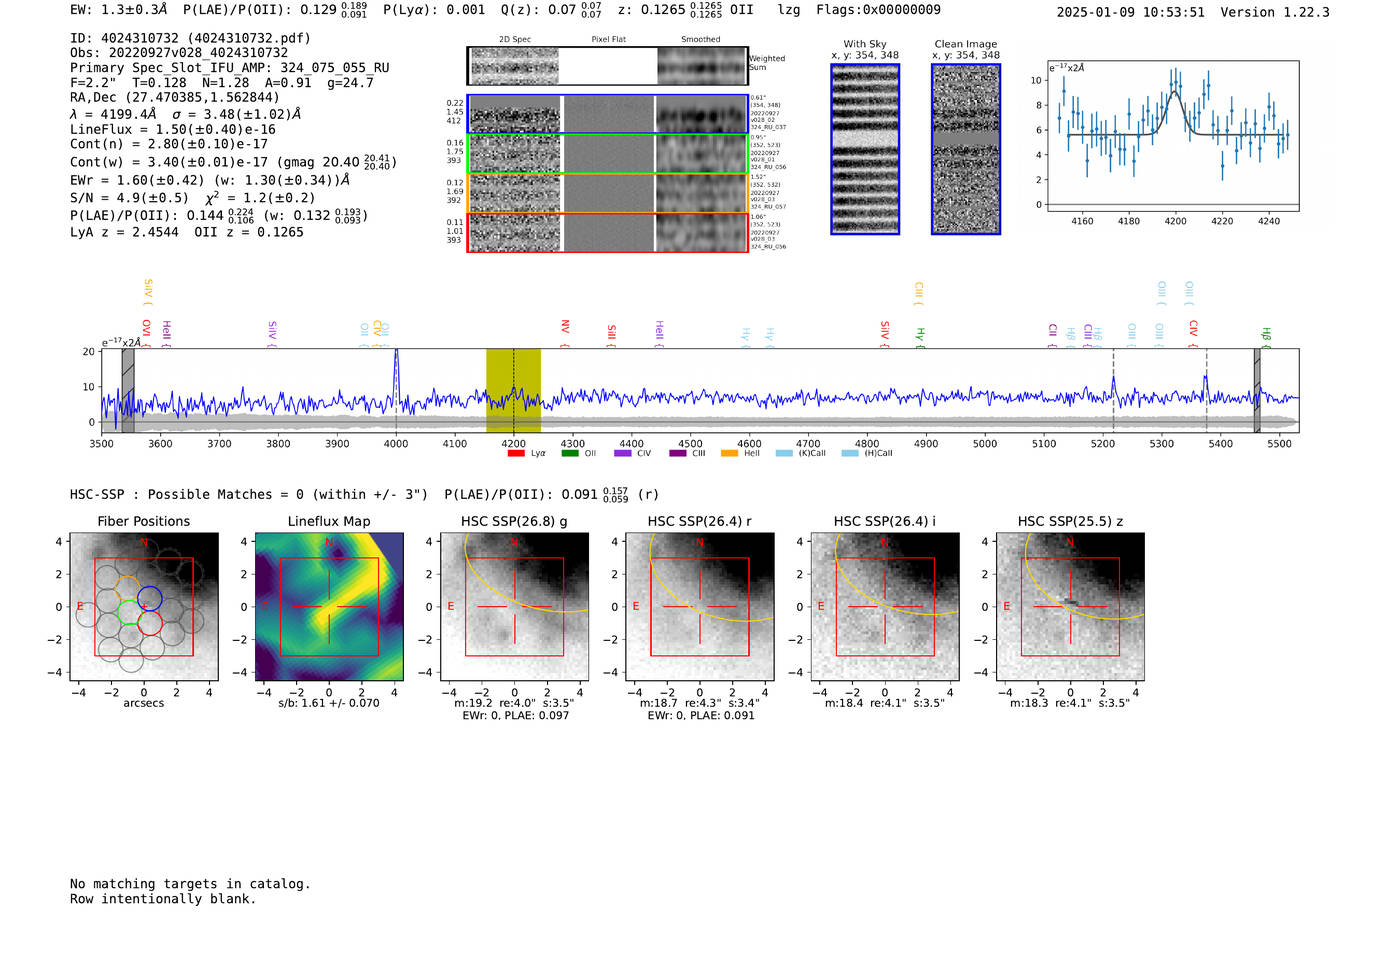Open the Lineflux Map panel
The width and height of the screenshot is (1400, 953).
click(x=329, y=607)
